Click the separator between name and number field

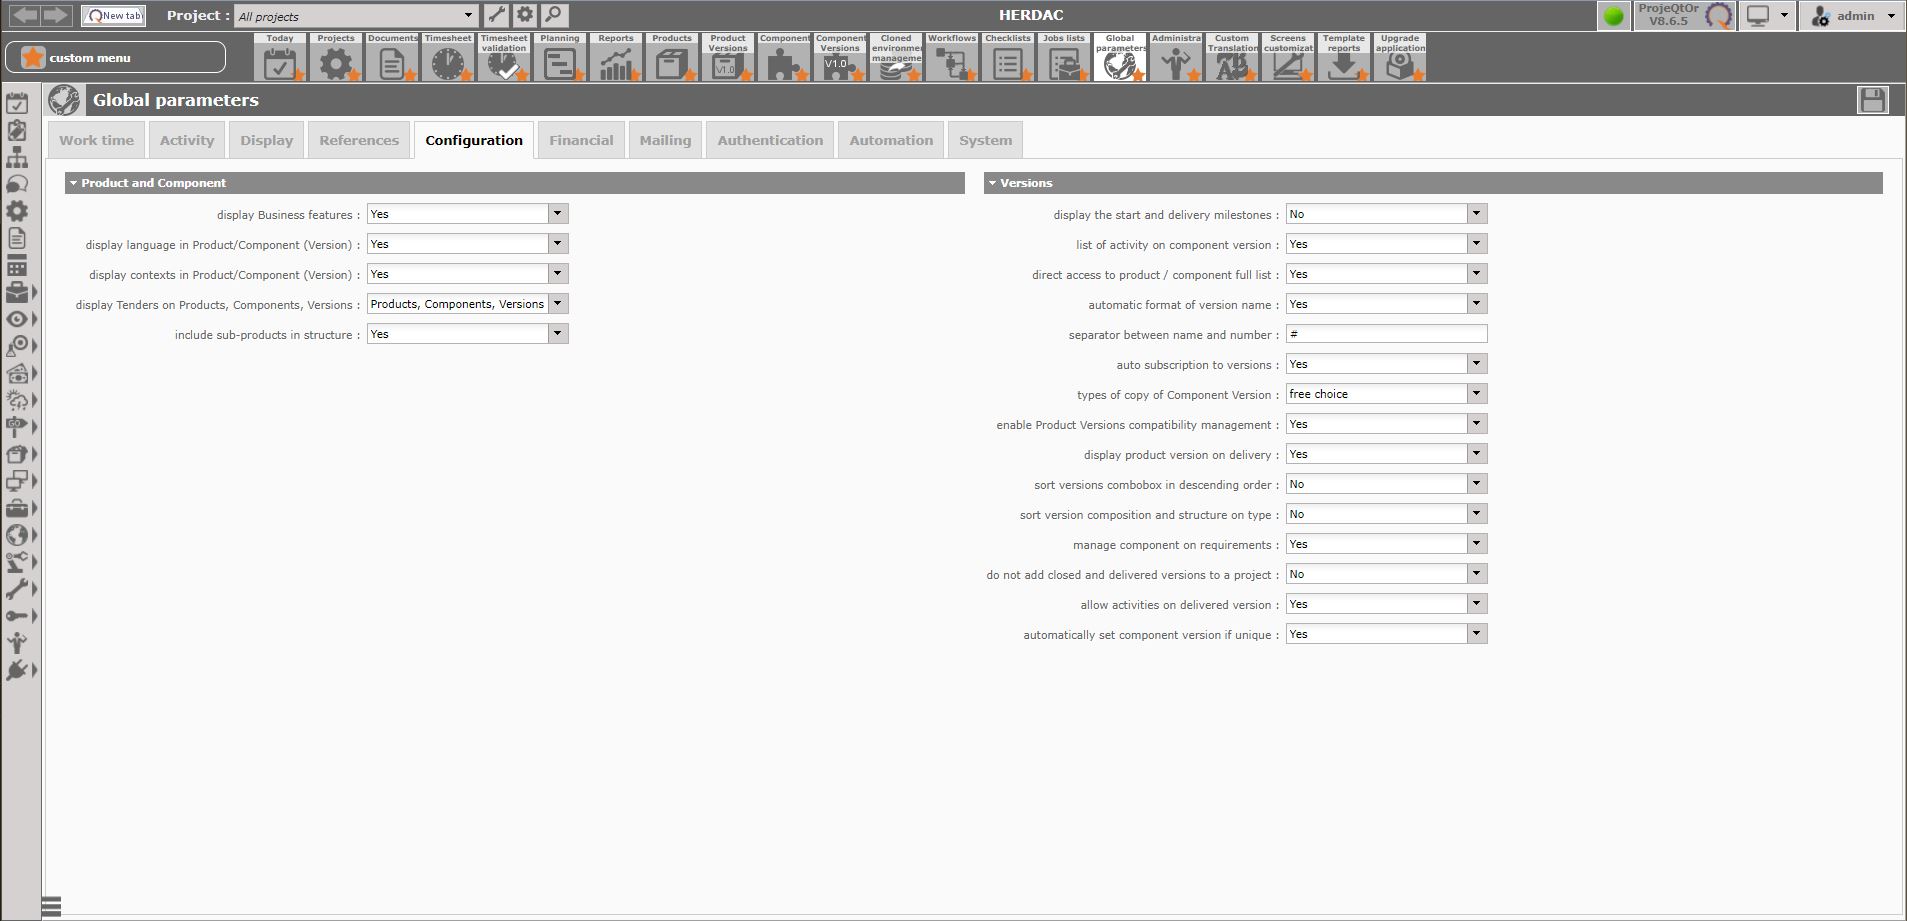point(1386,334)
